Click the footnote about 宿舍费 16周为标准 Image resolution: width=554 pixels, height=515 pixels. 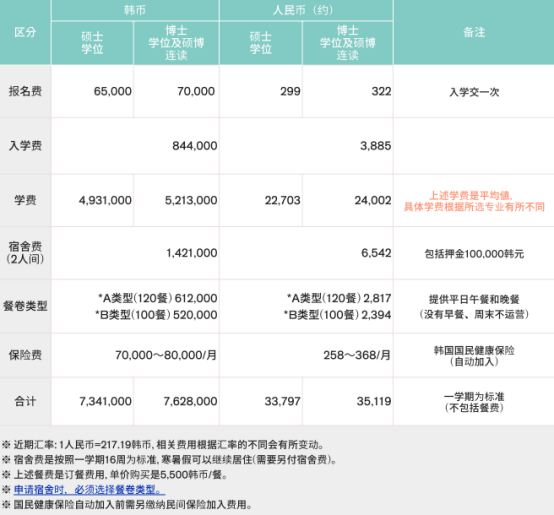170,460
